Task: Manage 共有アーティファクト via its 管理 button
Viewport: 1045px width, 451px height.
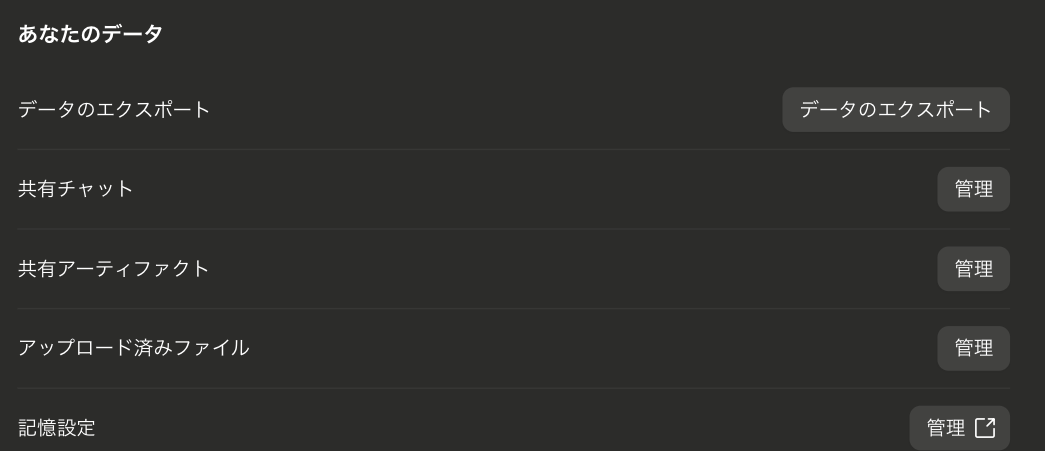Action: (x=973, y=268)
